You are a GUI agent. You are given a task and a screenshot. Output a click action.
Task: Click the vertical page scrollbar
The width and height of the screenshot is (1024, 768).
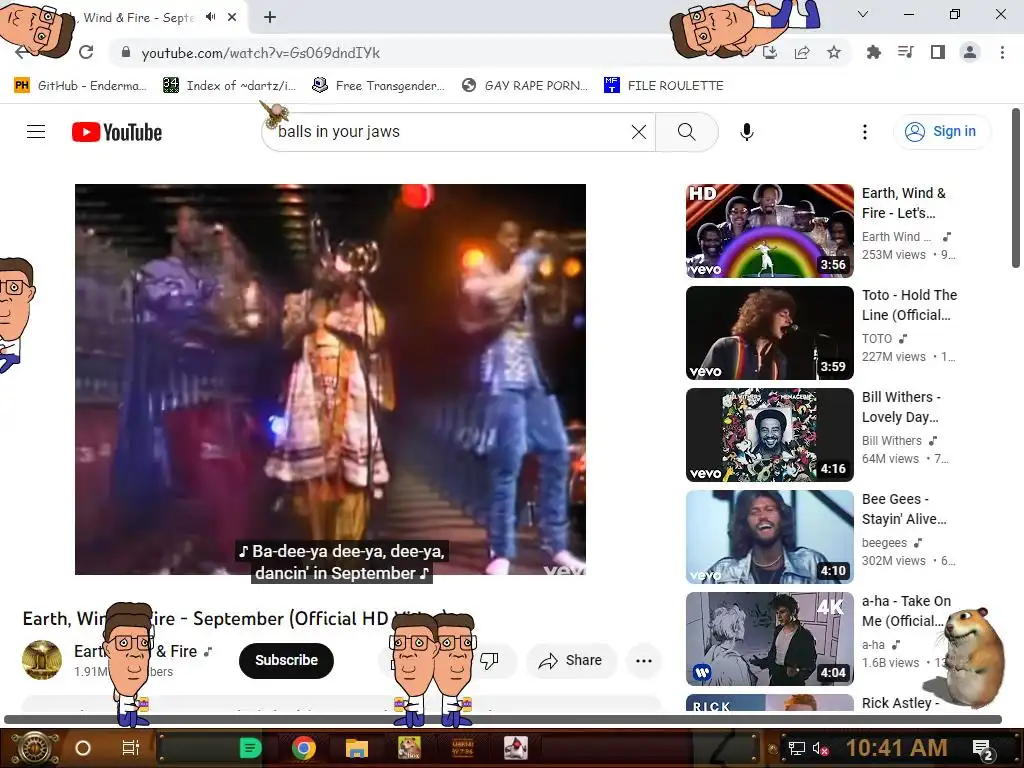pyautogui.click(x=1016, y=188)
